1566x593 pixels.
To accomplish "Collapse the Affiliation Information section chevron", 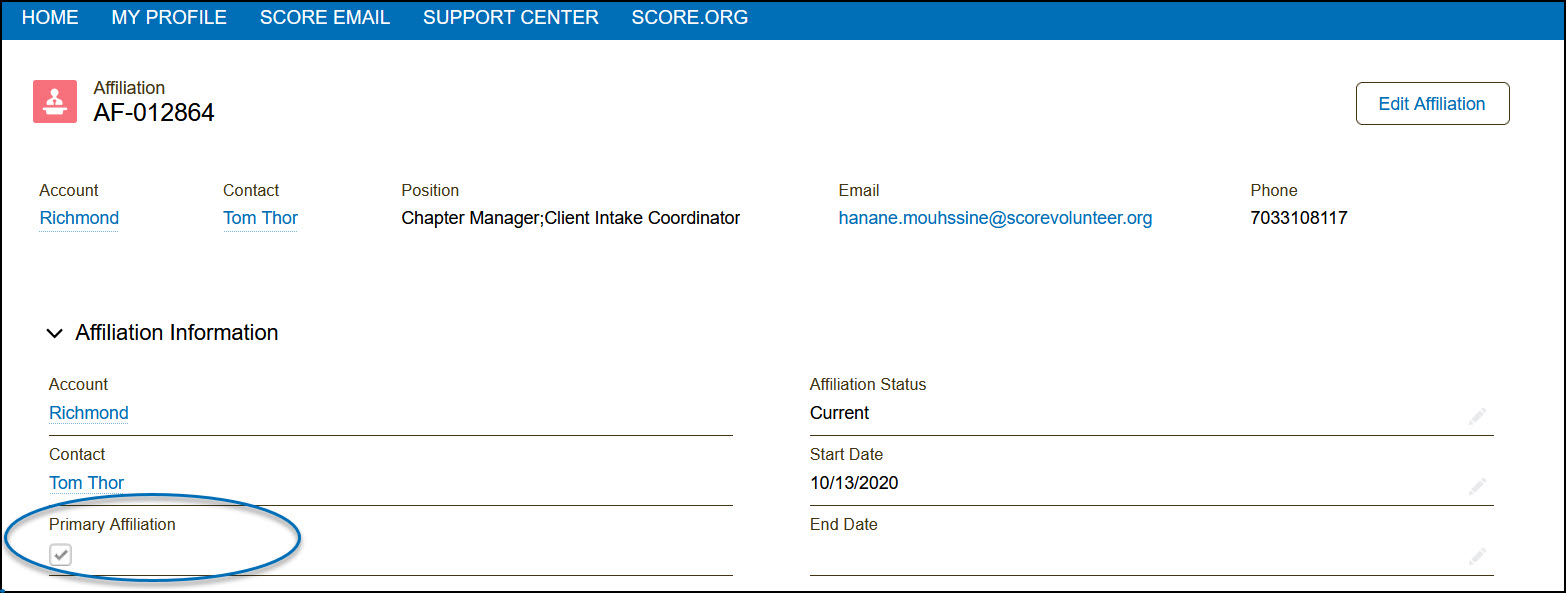I will (55, 334).
